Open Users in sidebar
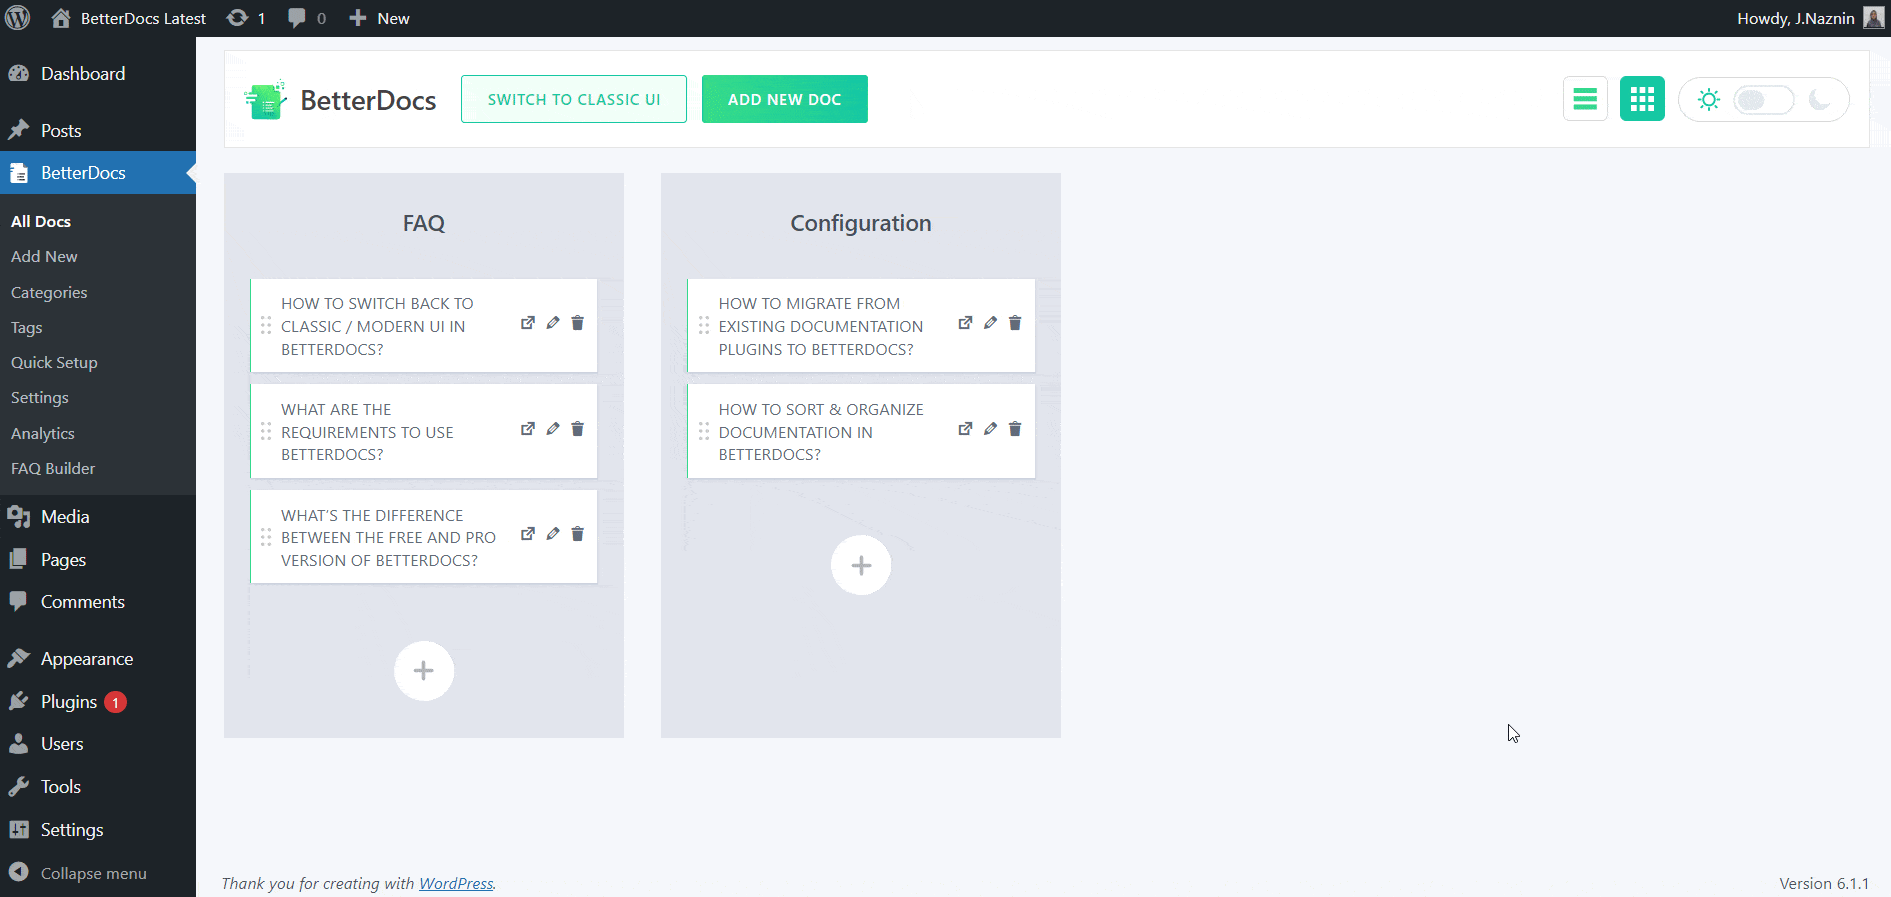1891x897 pixels. pyautogui.click(x=98, y=744)
